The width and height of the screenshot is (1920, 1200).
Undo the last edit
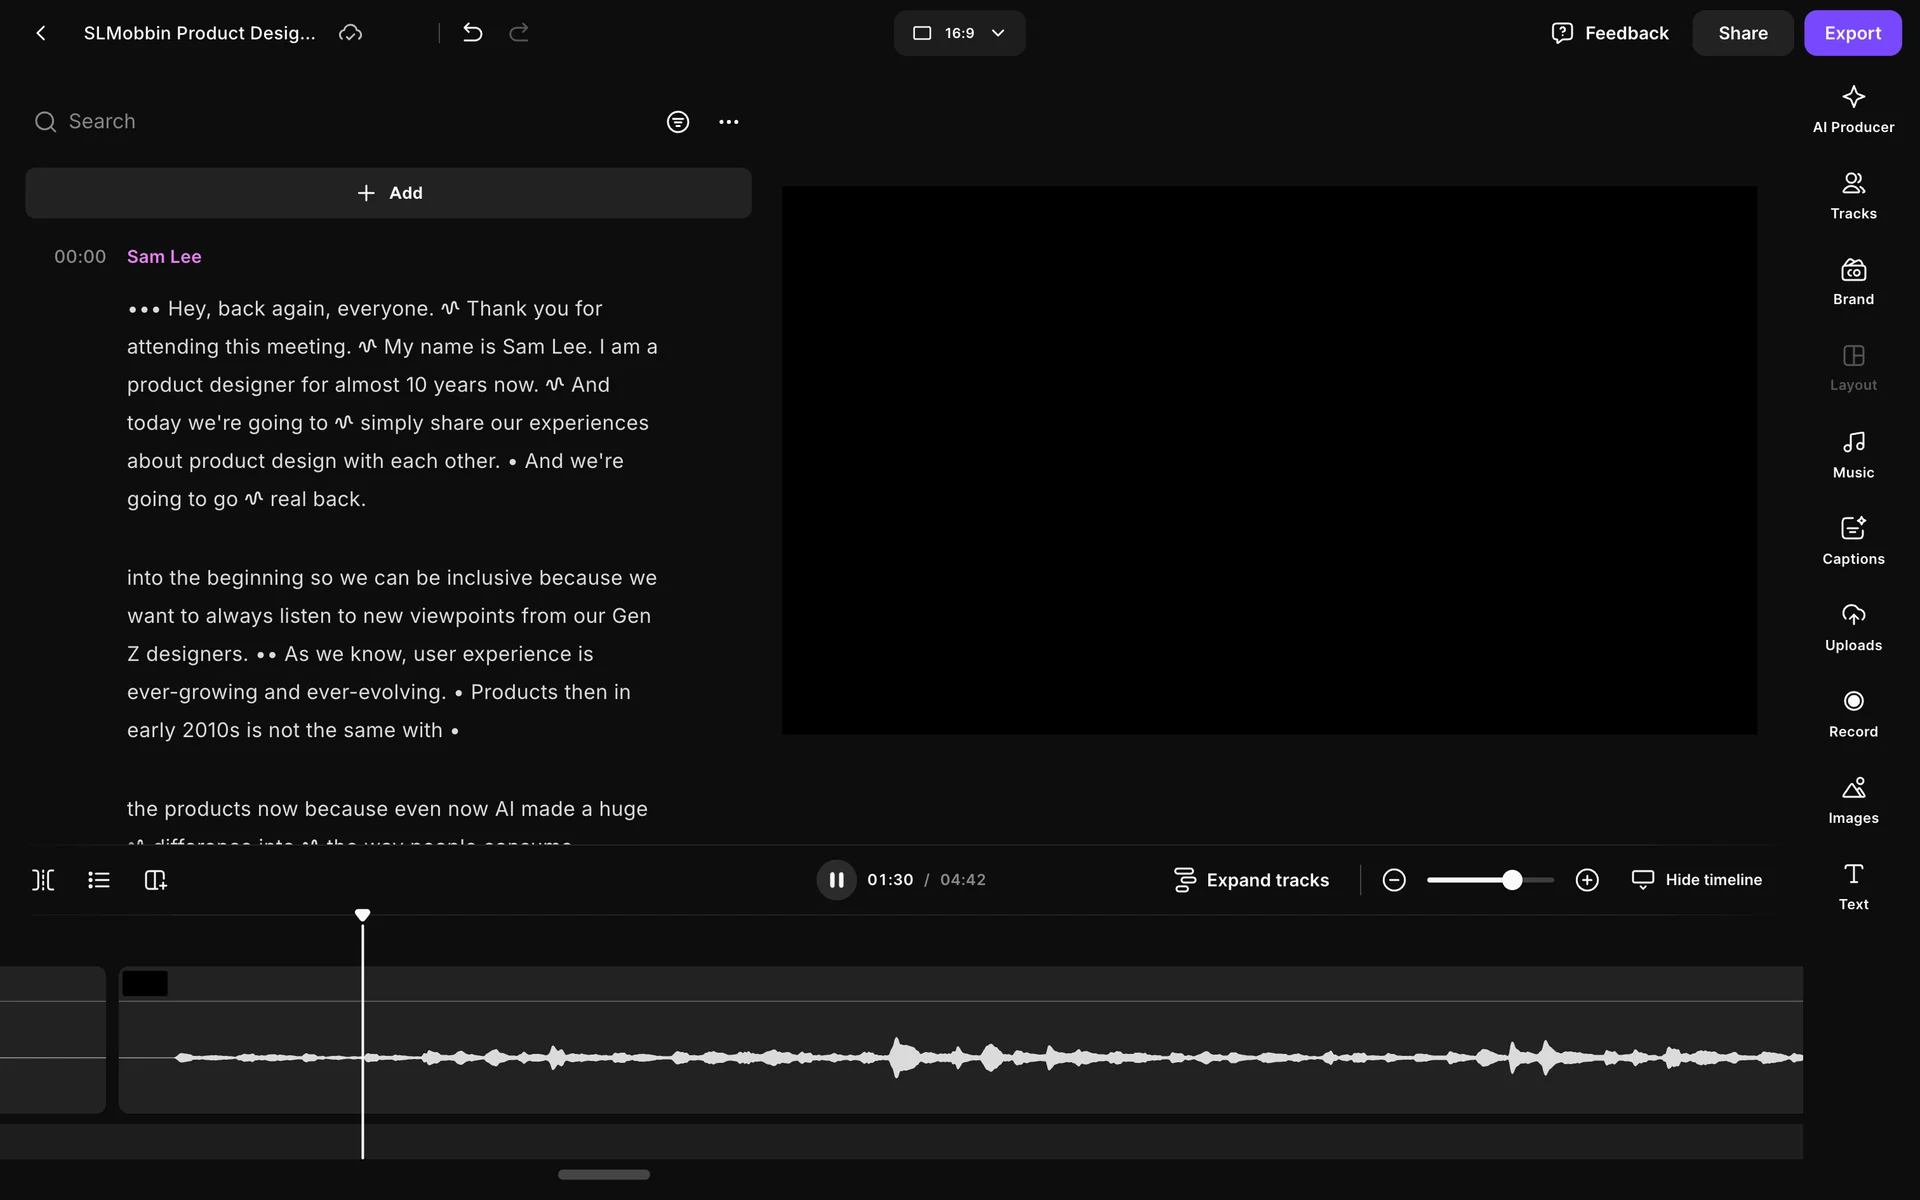tap(473, 33)
